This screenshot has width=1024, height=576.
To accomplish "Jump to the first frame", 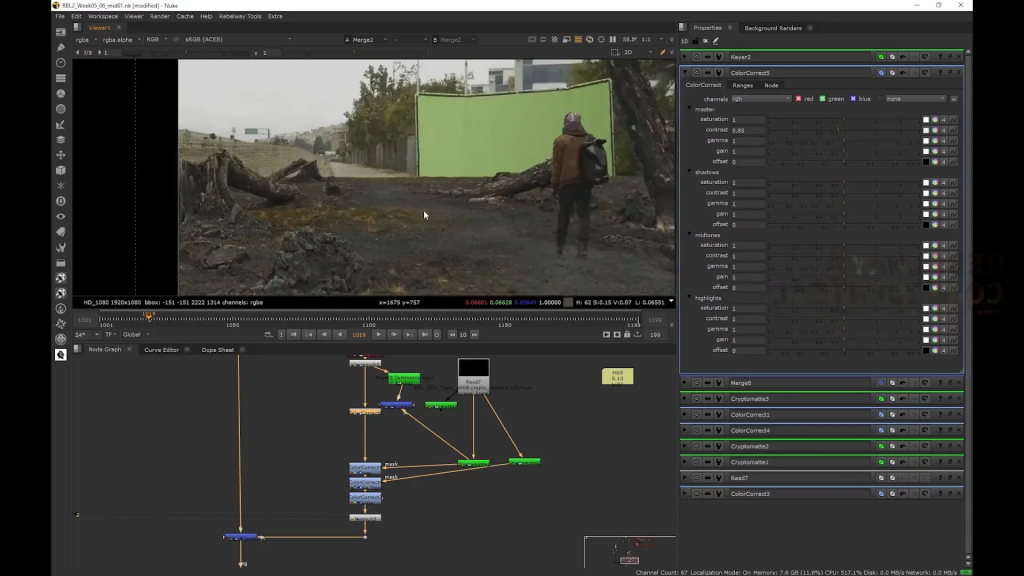I will 293,334.
